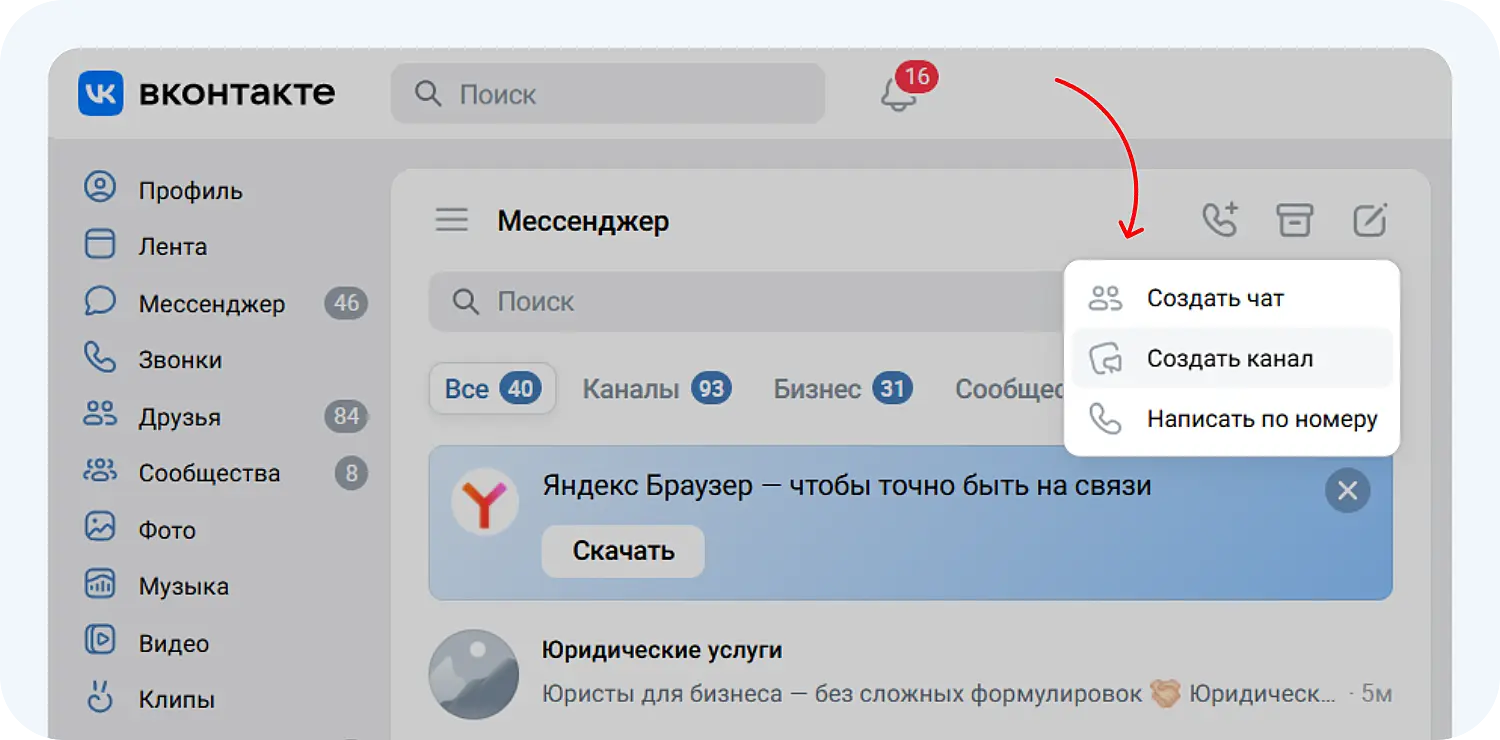This screenshot has width=1500, height=740.
Task: Expand the Messenger hamburger menu
Action: click(452, 220)
